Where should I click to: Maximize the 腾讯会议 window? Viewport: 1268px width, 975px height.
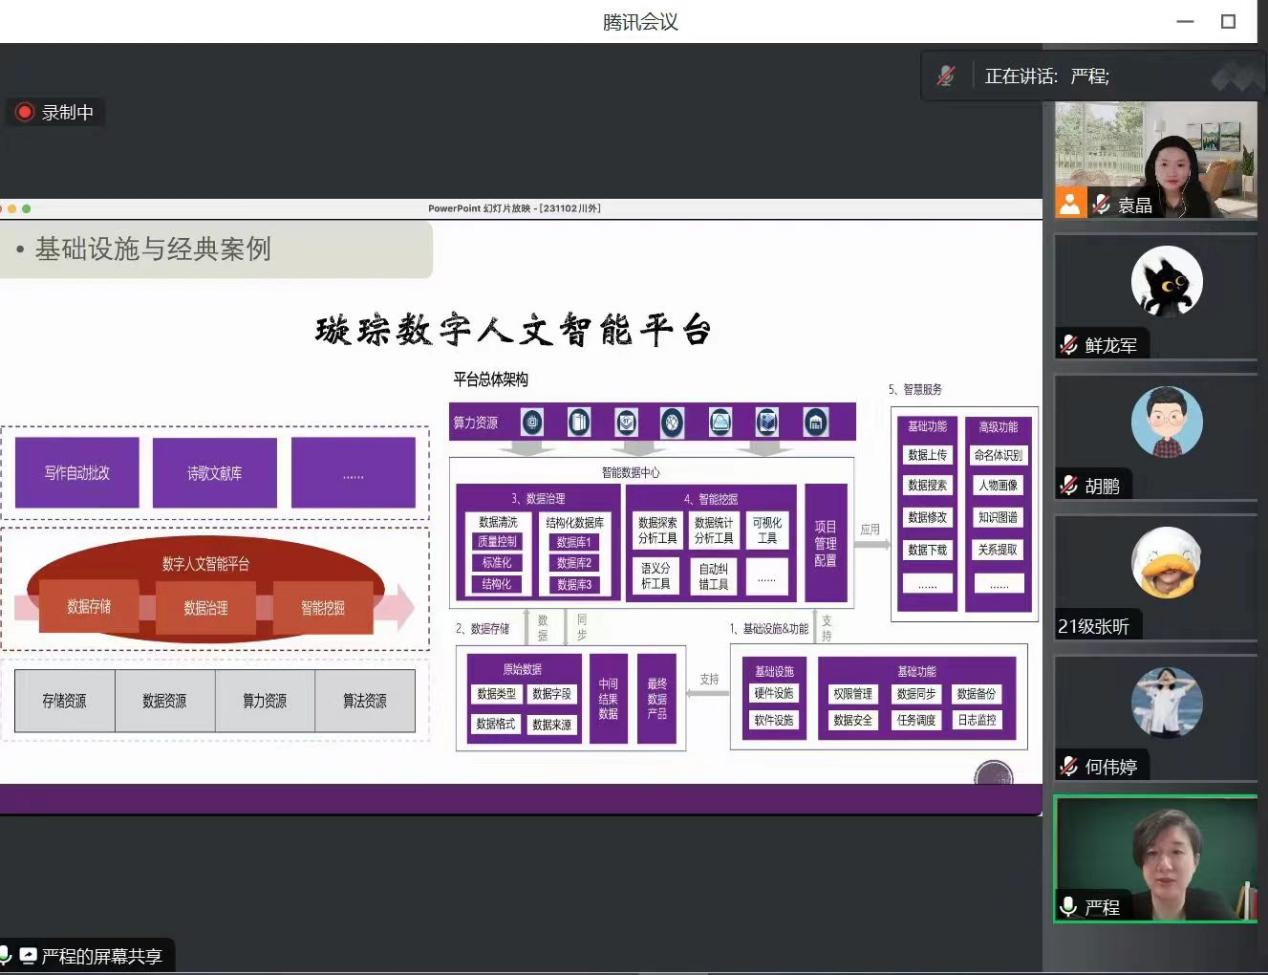tap(1228, 21)
